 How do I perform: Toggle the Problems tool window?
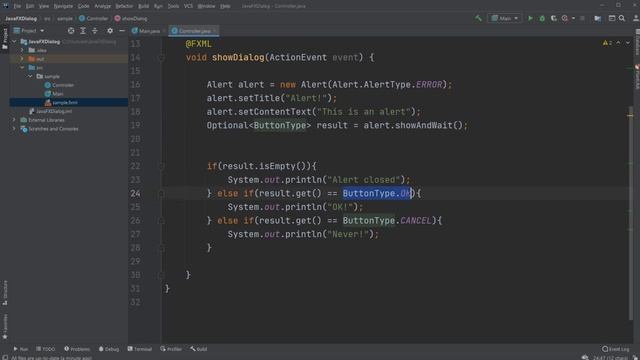[77, 349]
